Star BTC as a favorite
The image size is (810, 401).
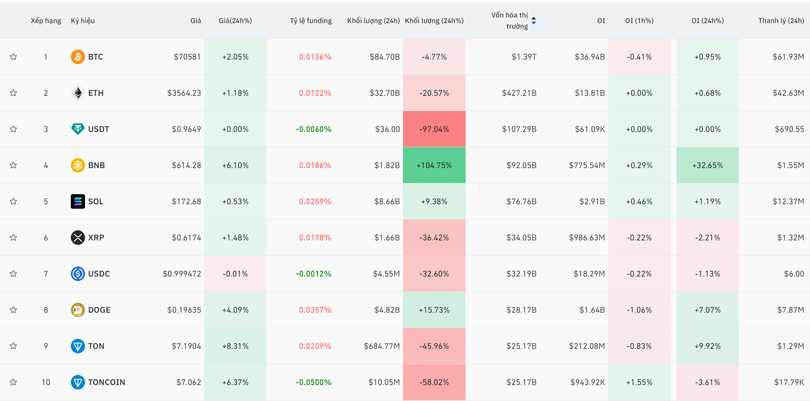click(13, 57)
